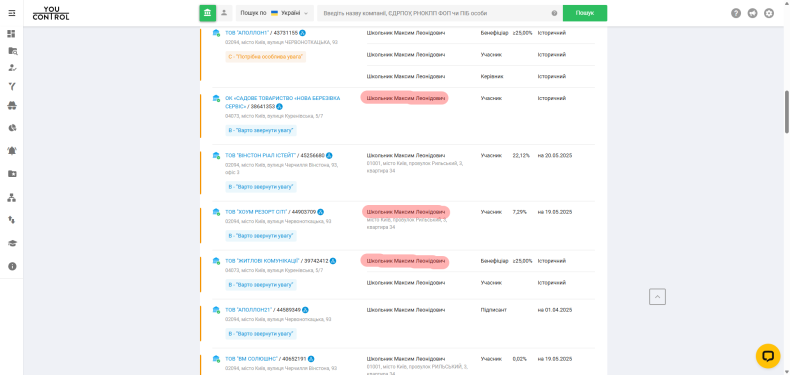Open ТОВ "ХОУМ РЕЗОРТ СІТІ" company link

coord(256,212)
